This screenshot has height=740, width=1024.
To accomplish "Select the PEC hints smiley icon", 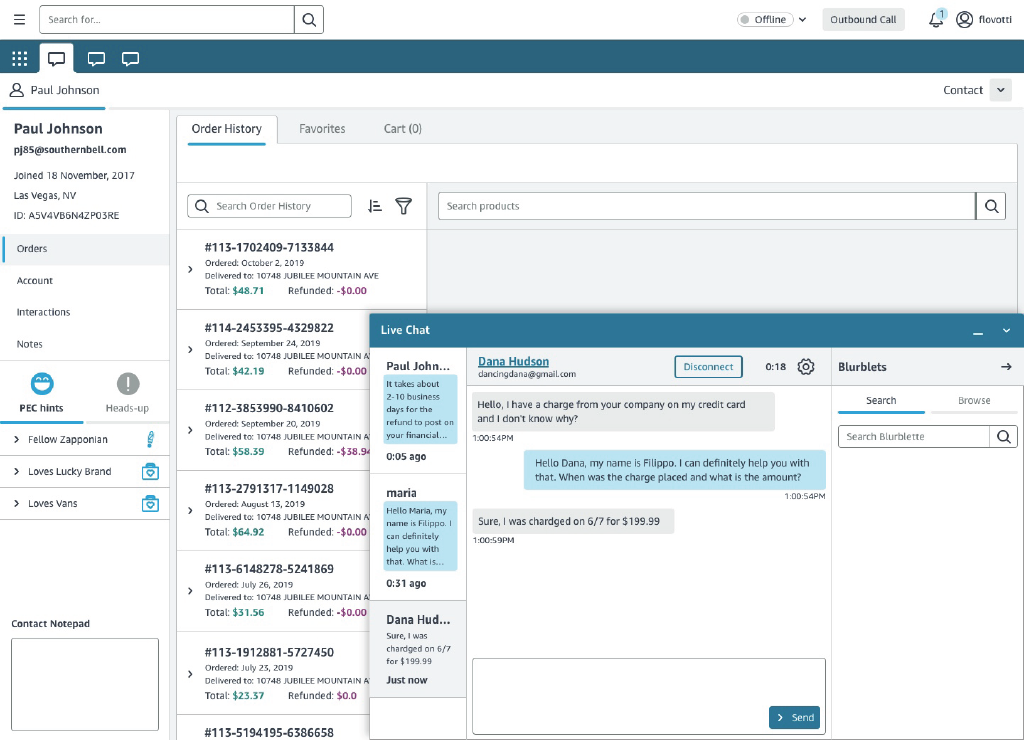I will point(42,384).
